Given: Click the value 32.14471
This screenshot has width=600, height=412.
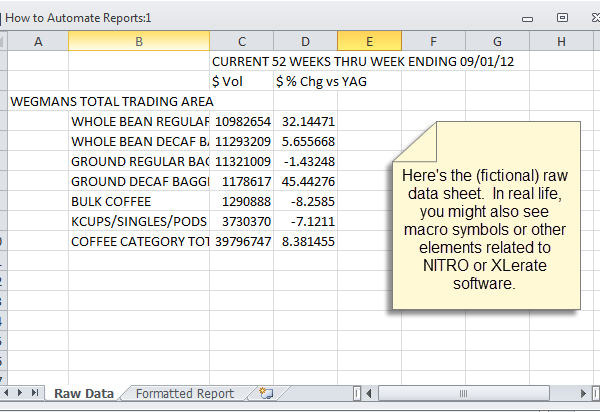Looking at the screenshot, I should pos(305,121).
